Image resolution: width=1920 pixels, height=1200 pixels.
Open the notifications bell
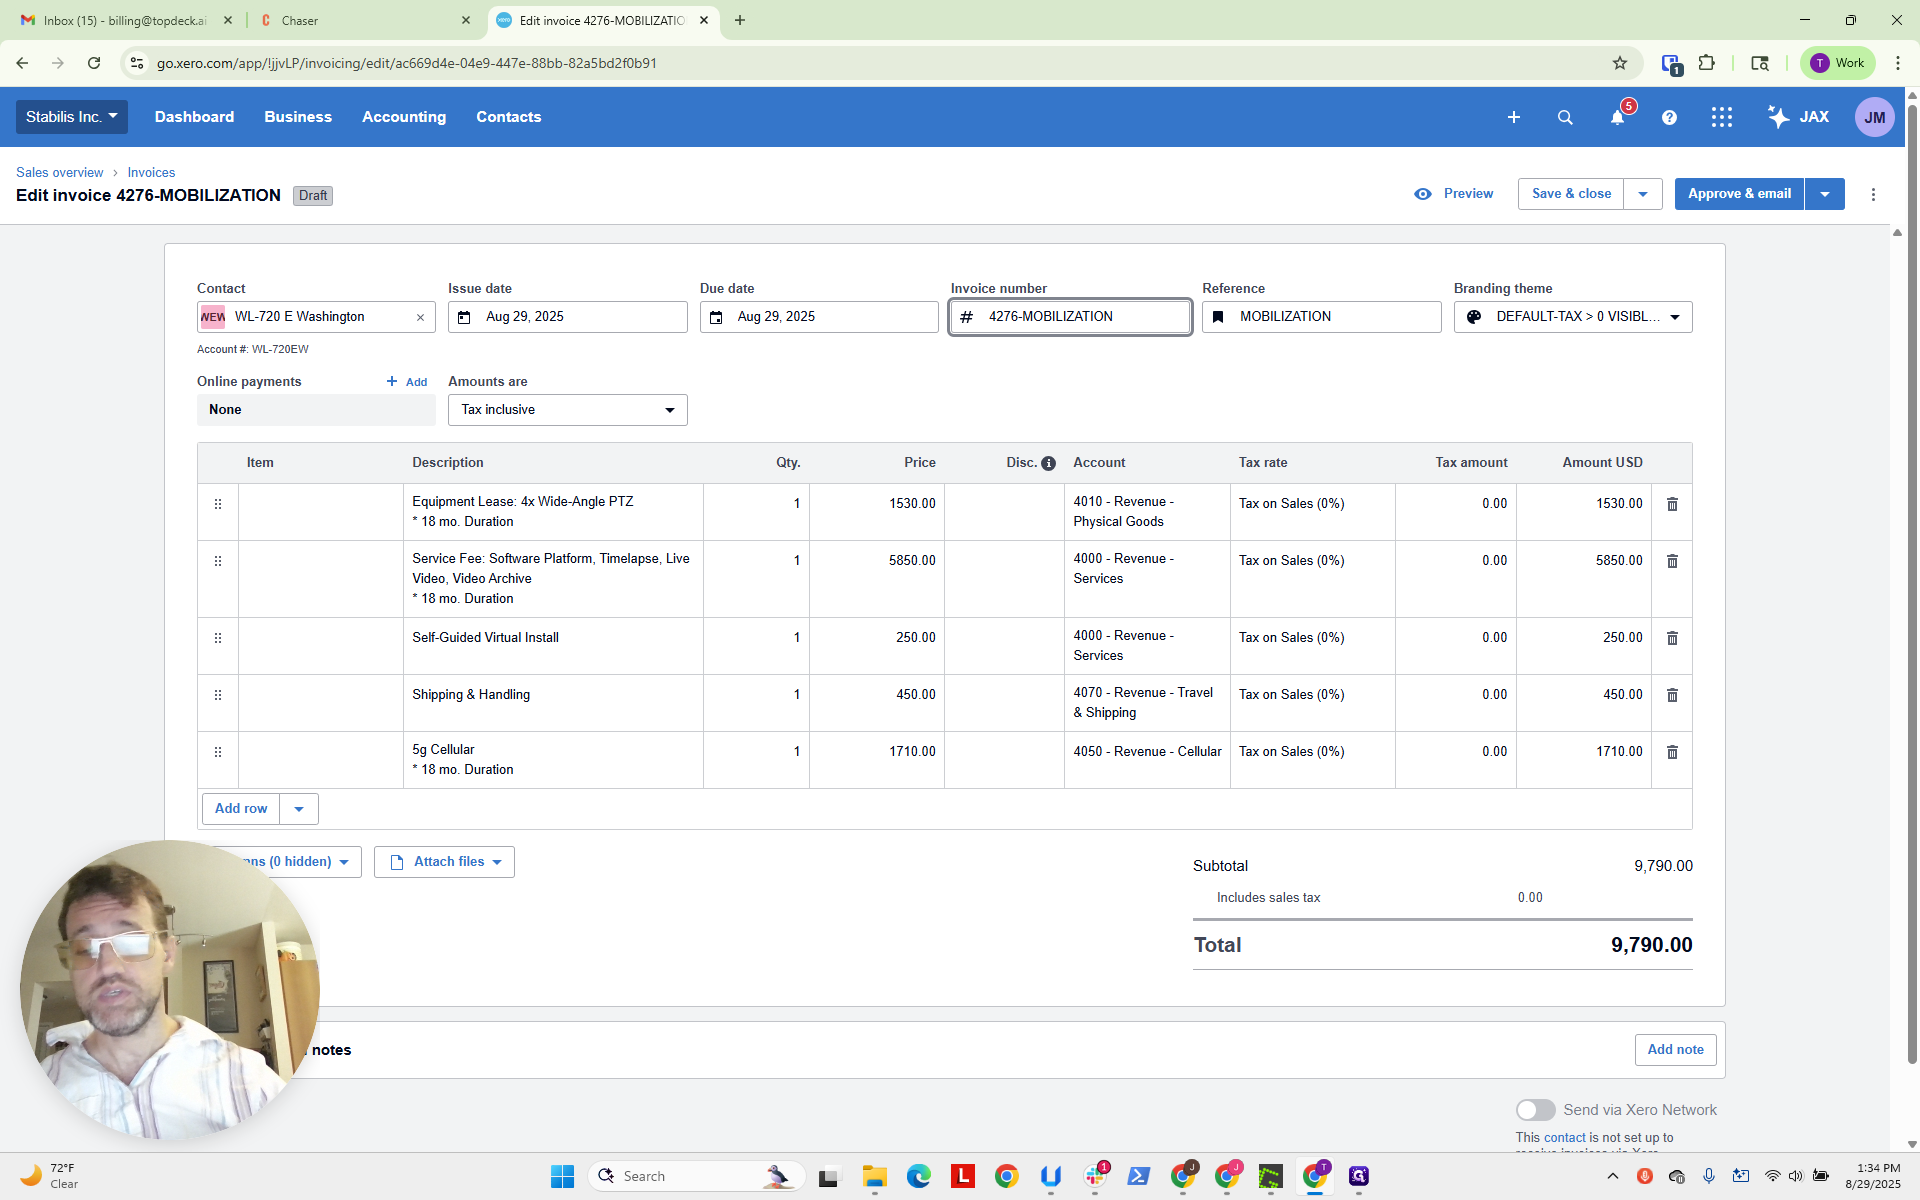click(x=1617, y=117)
